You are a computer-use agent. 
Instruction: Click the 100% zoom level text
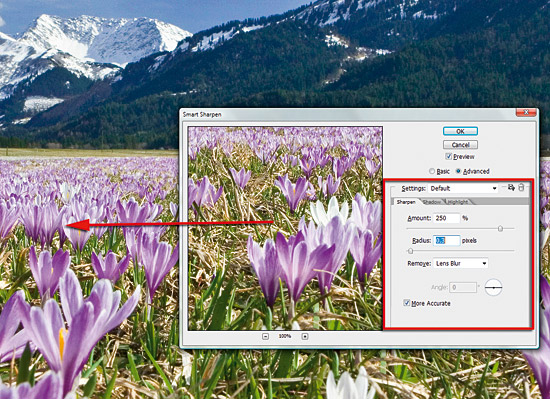click(x=285, y=336)
